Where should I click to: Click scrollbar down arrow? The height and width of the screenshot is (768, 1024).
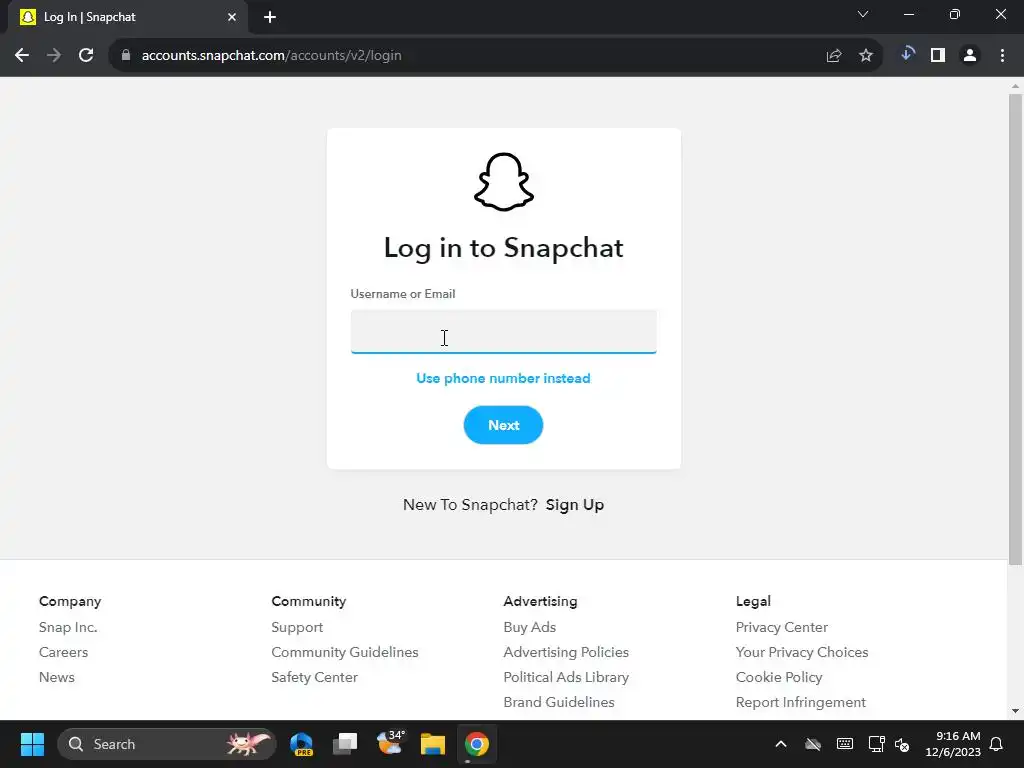coord(1016,711)
